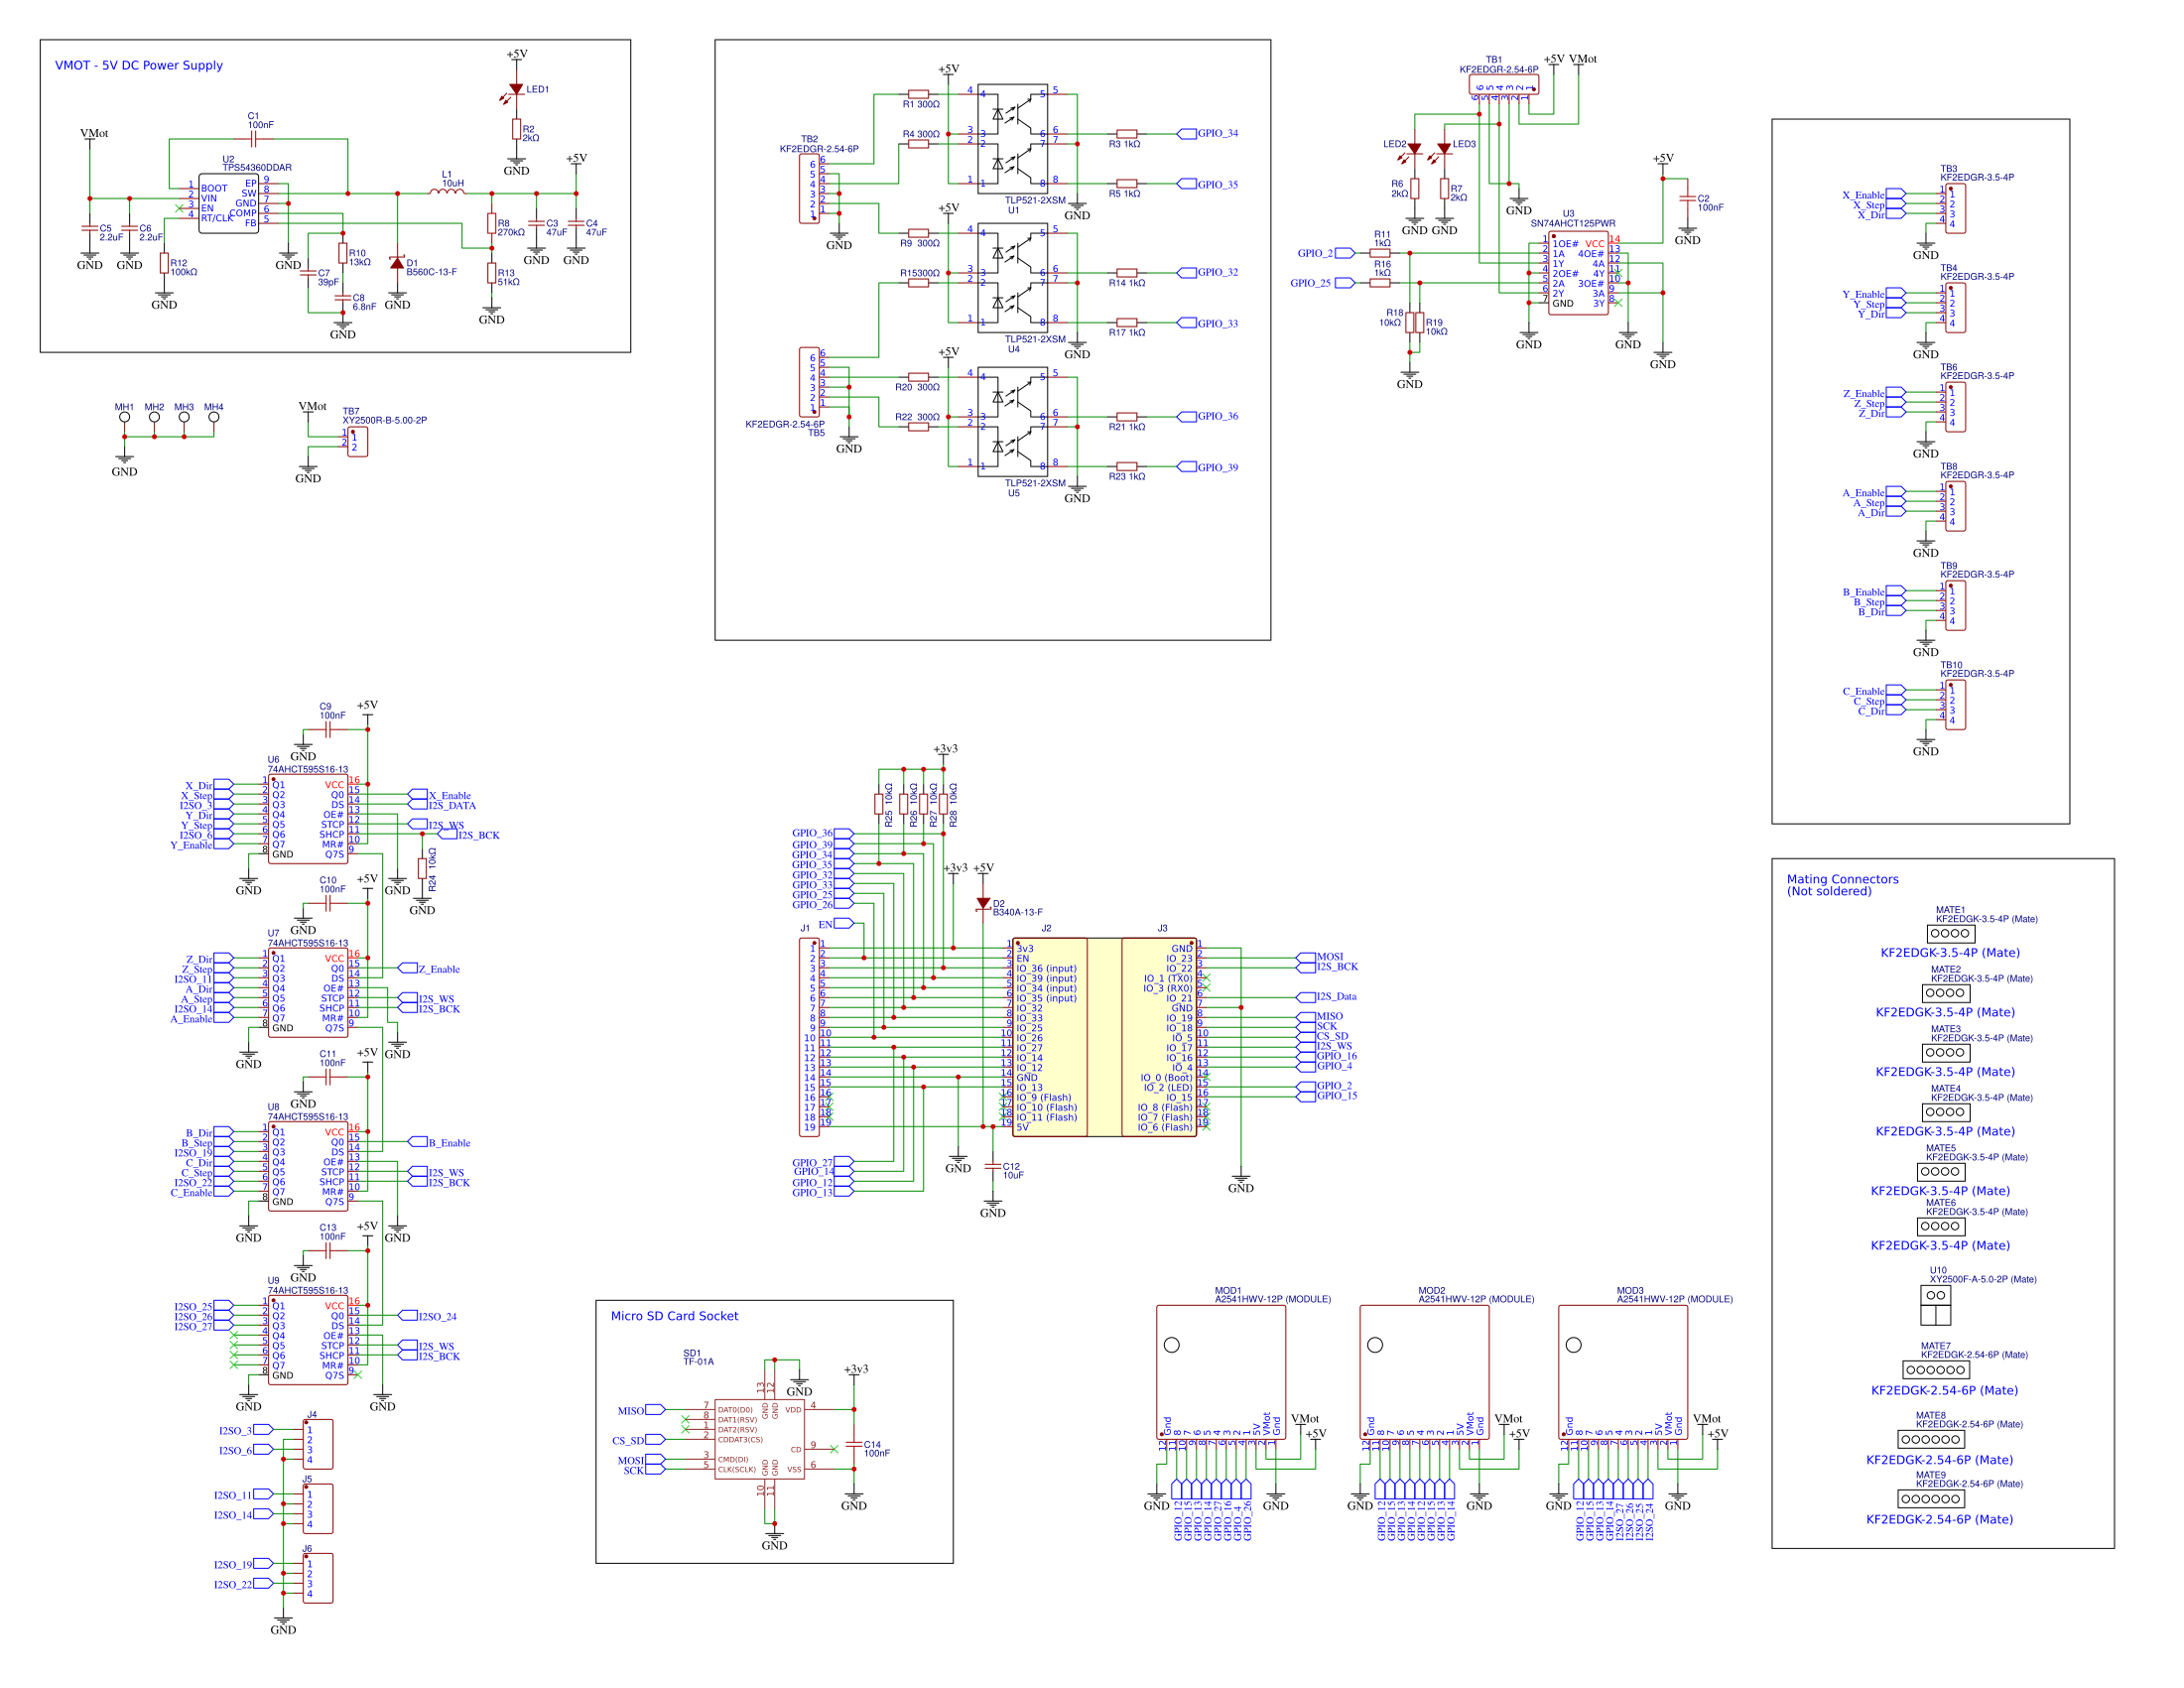
Task: Select the U10 XY2500F-A-5.0-2P mate symbol
Action: [x=1936, y=1306]
